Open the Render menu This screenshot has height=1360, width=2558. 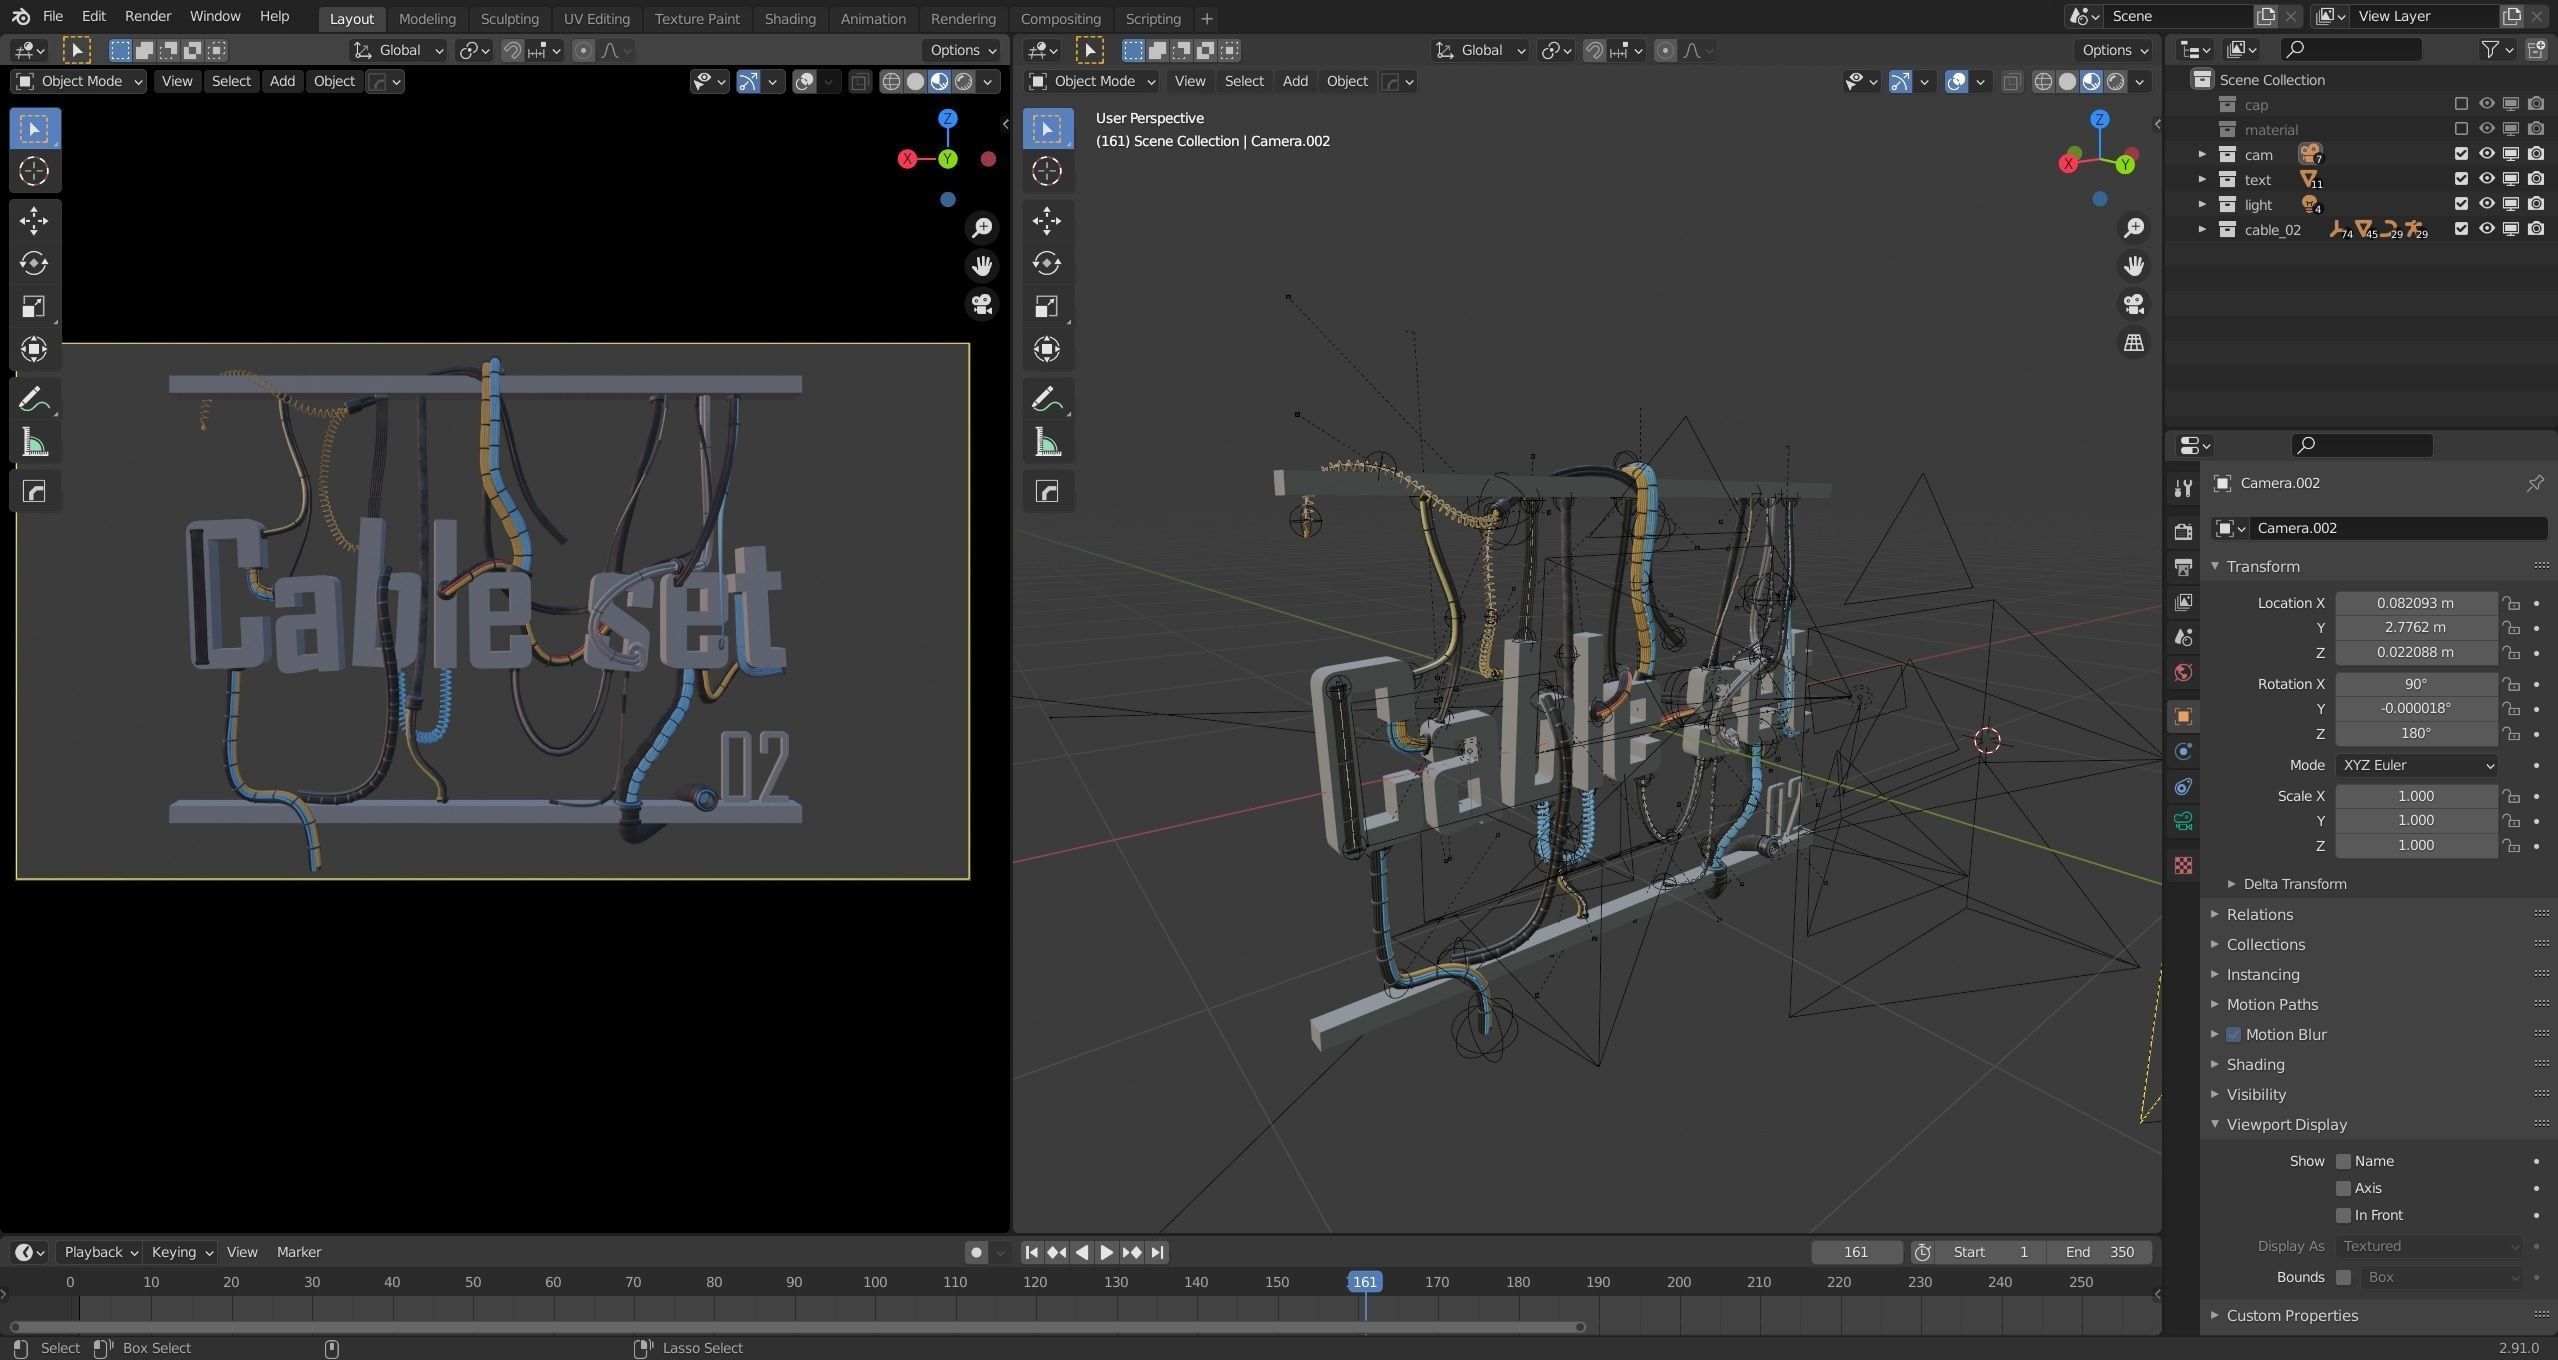(x=147, y=16)
